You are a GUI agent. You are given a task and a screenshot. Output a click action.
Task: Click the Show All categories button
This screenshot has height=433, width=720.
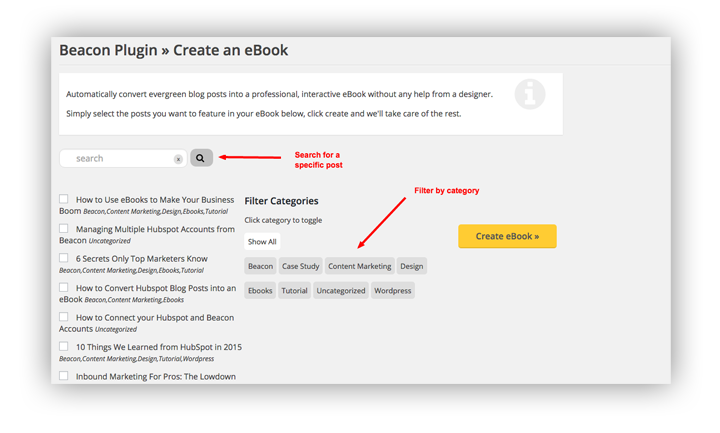[x=262, y=242]
